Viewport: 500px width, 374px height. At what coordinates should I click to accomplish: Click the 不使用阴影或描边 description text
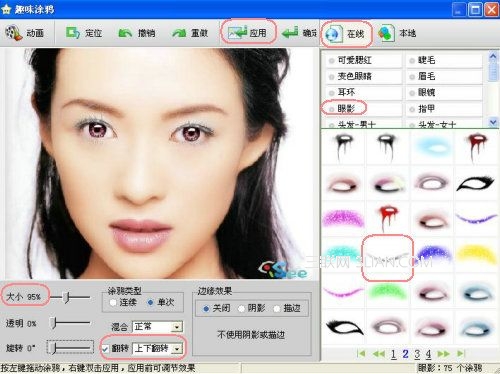(251, 334)
